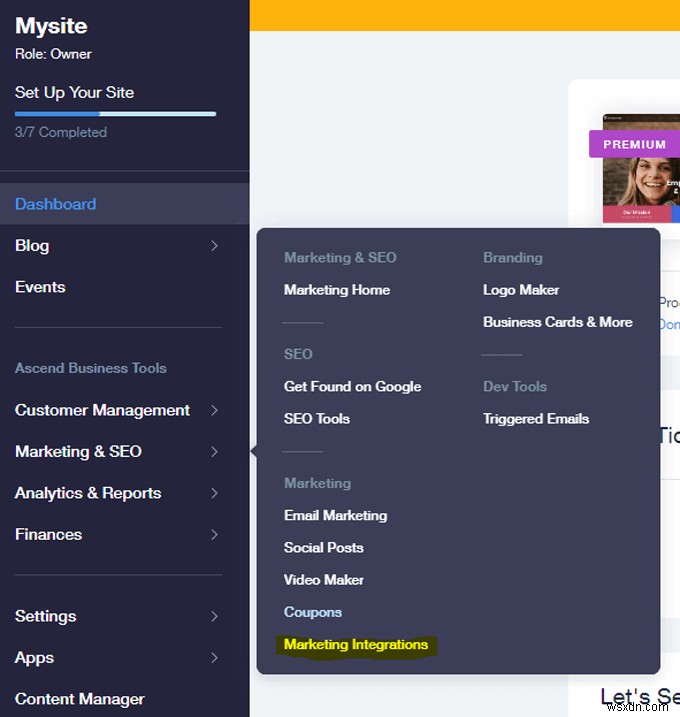
Task: Click Set Up Your Site heading
Action: [75, 93]
